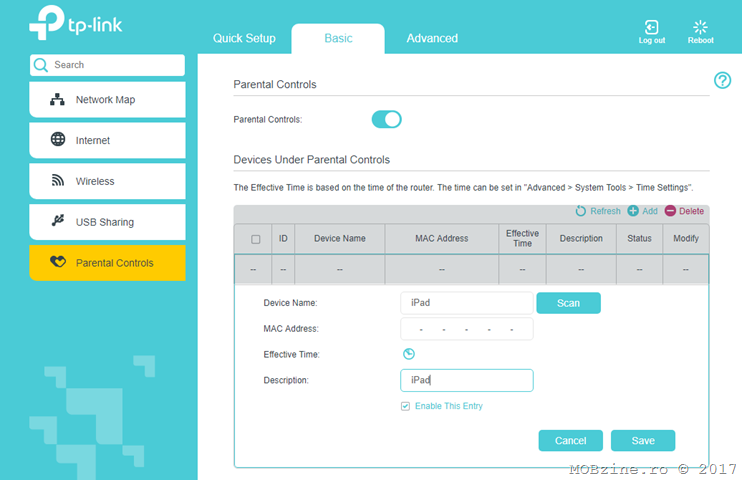Click the Reboot icon

point(700,27)
